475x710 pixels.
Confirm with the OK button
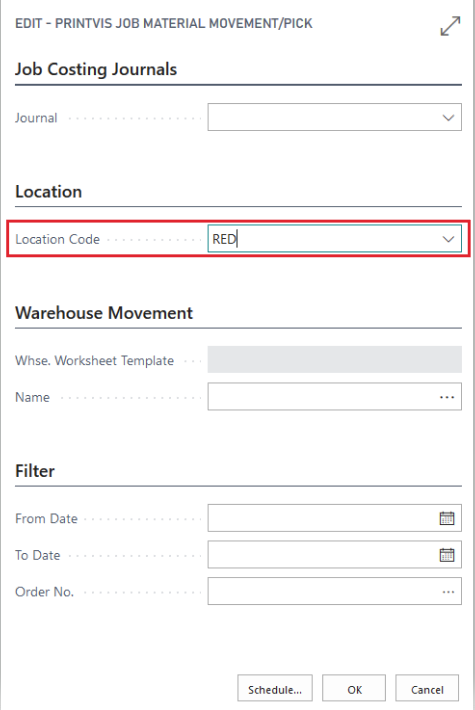pos(354,689)
